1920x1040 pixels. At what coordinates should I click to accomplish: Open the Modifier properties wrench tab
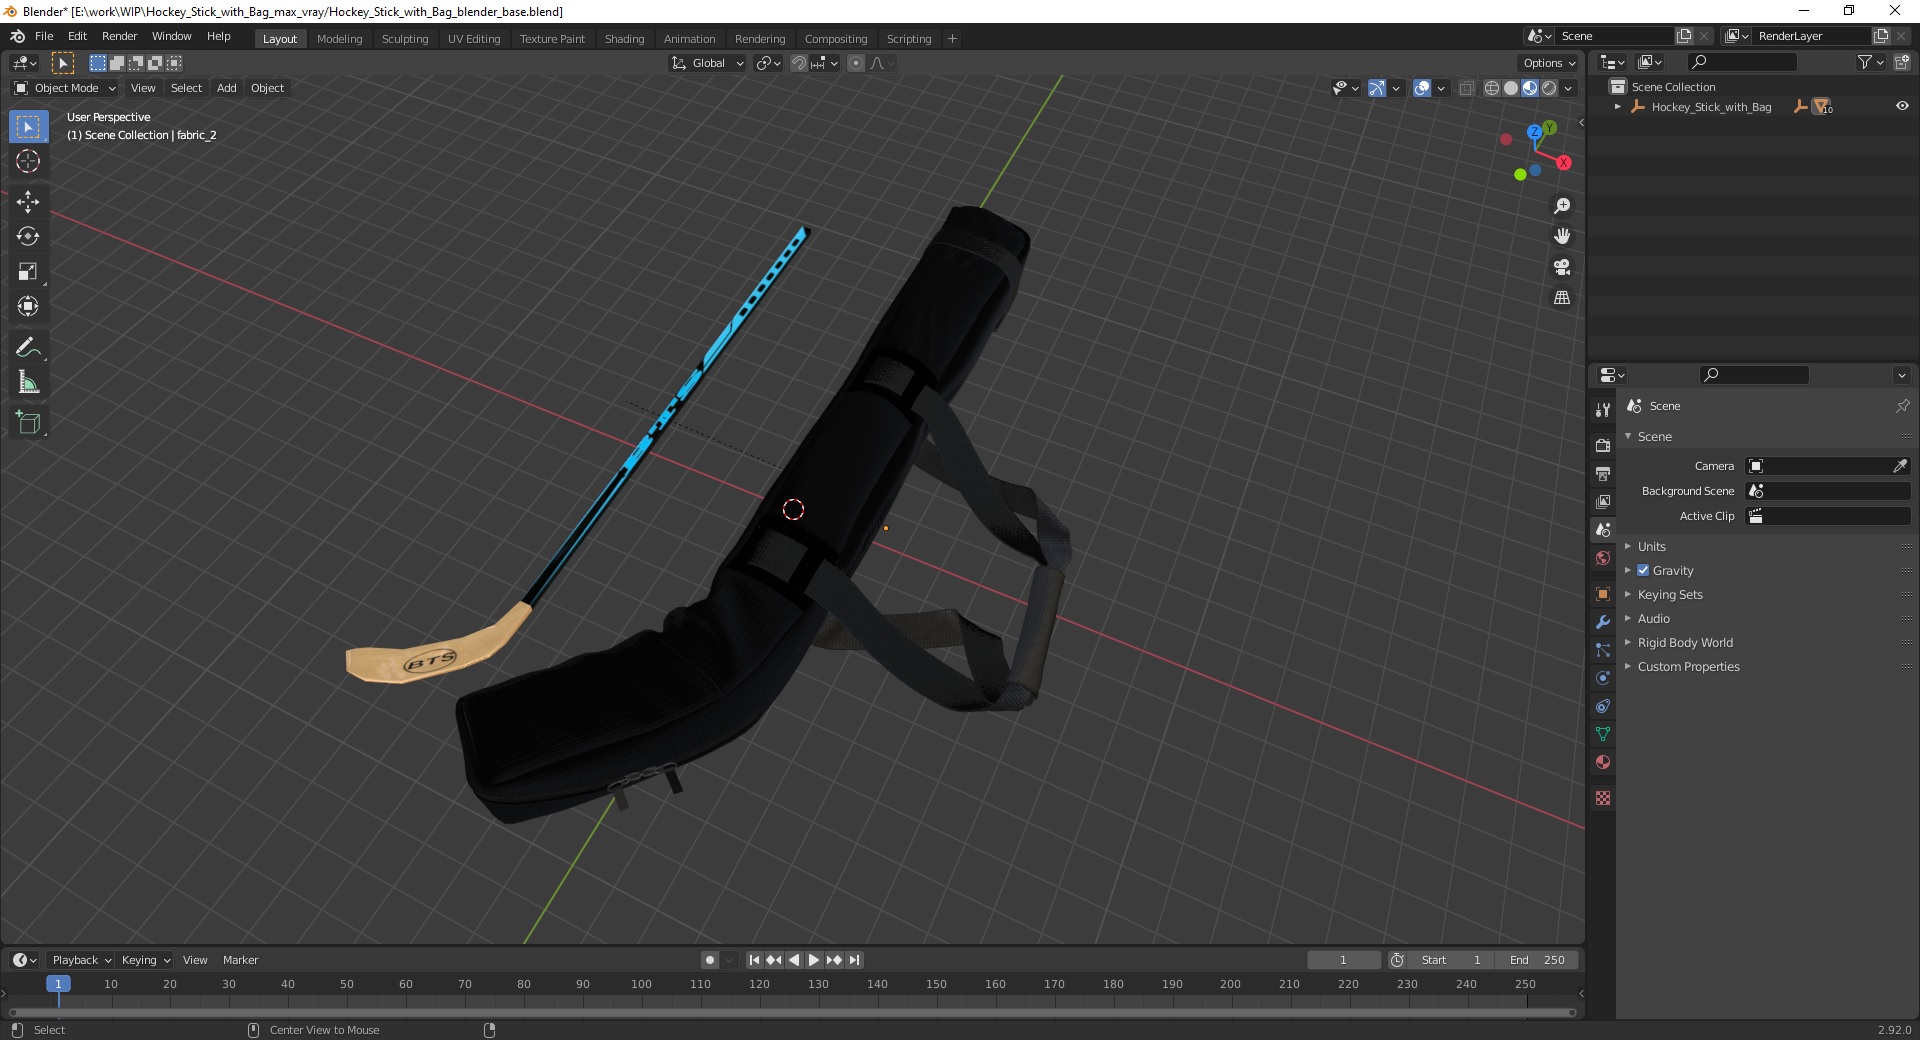[1603, 622]
